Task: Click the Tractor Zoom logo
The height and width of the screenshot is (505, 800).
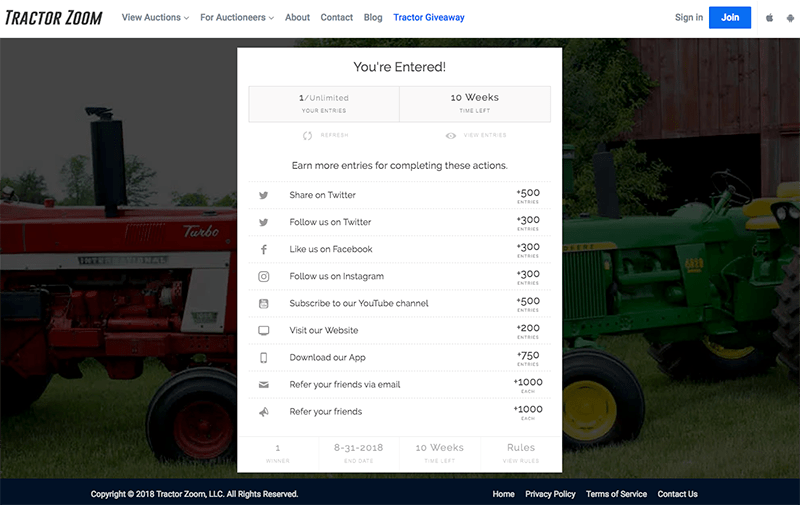Action: (54, 18)
